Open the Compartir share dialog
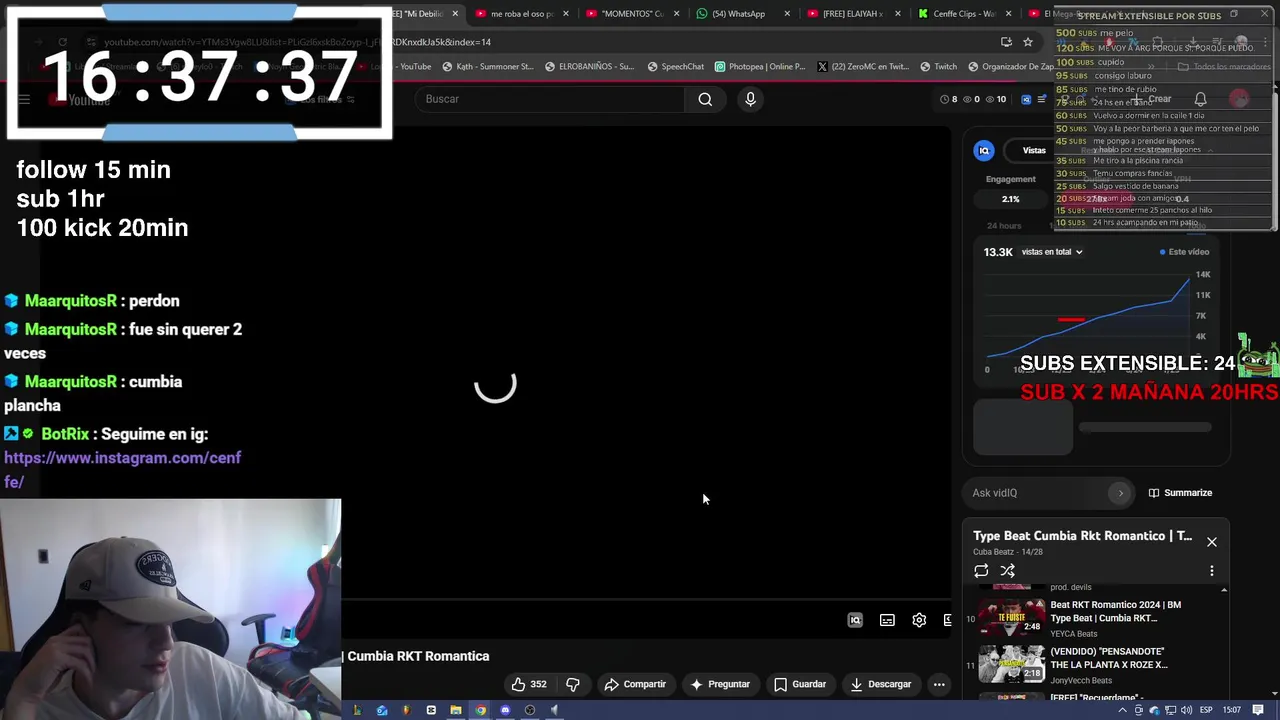This screenshot has height=720, width=1280. pyautogui.click(x=635, y=684)
